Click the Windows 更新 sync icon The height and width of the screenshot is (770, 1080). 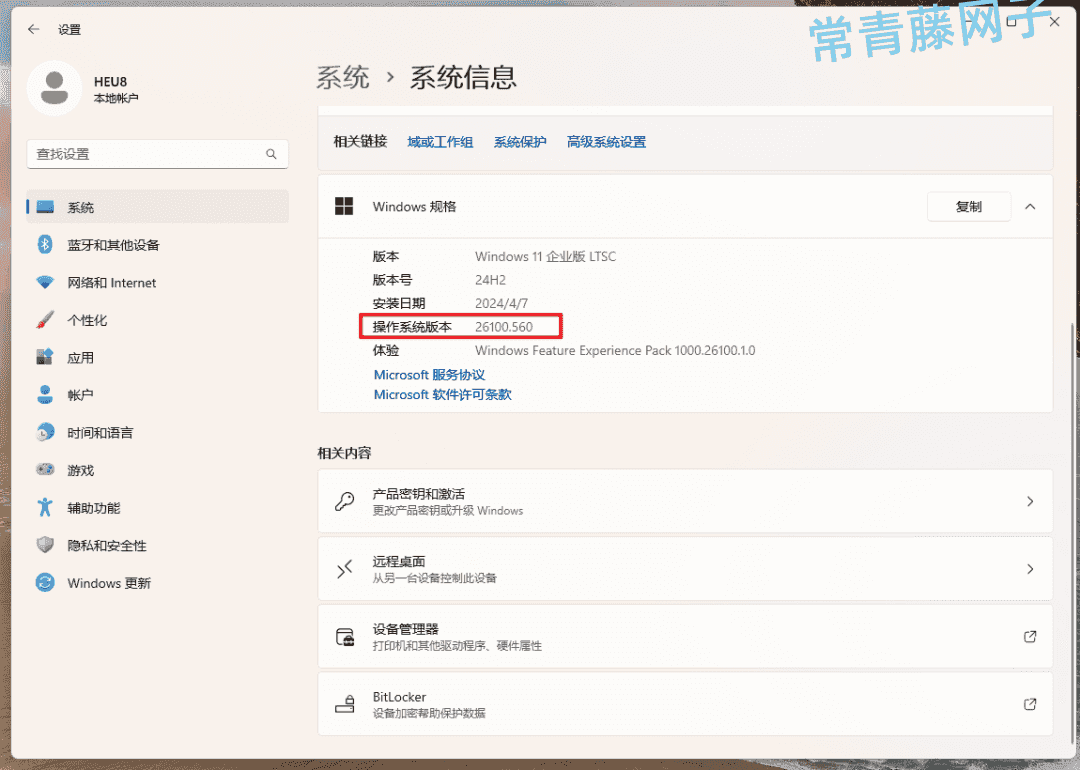pyautogui.click(x=45, y=583)
